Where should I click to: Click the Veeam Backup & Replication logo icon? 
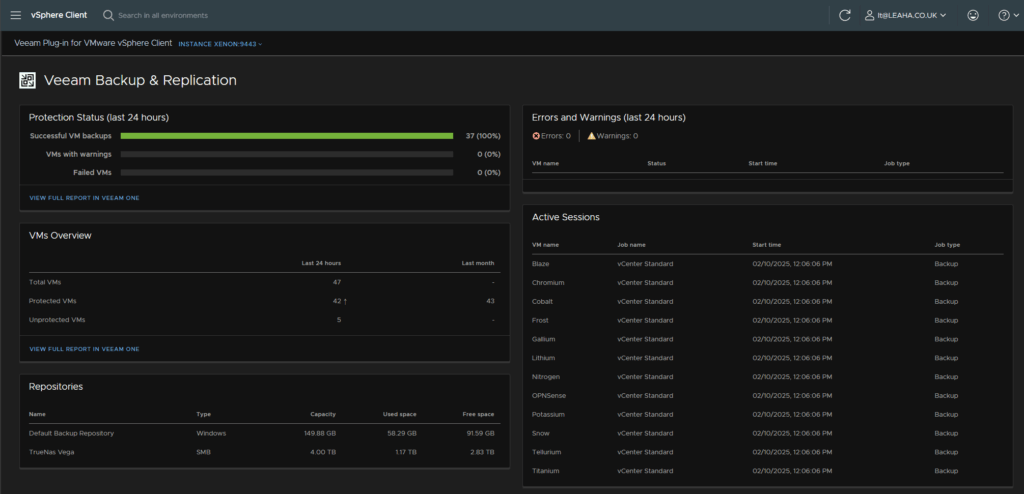pos(27,80)
